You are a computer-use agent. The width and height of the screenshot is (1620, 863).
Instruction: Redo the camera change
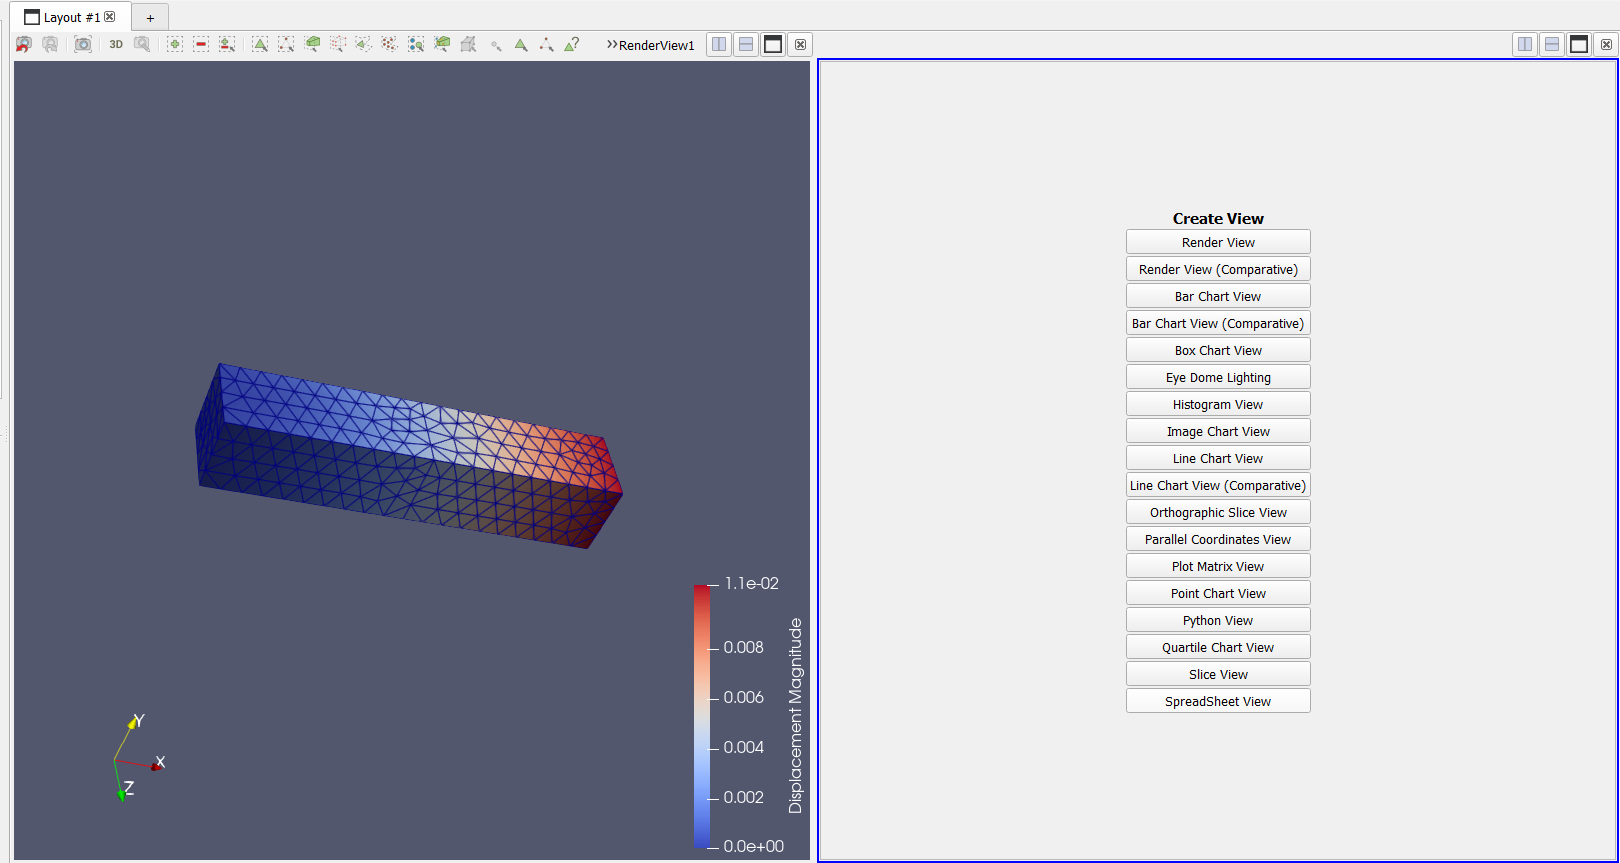point(50,44)
